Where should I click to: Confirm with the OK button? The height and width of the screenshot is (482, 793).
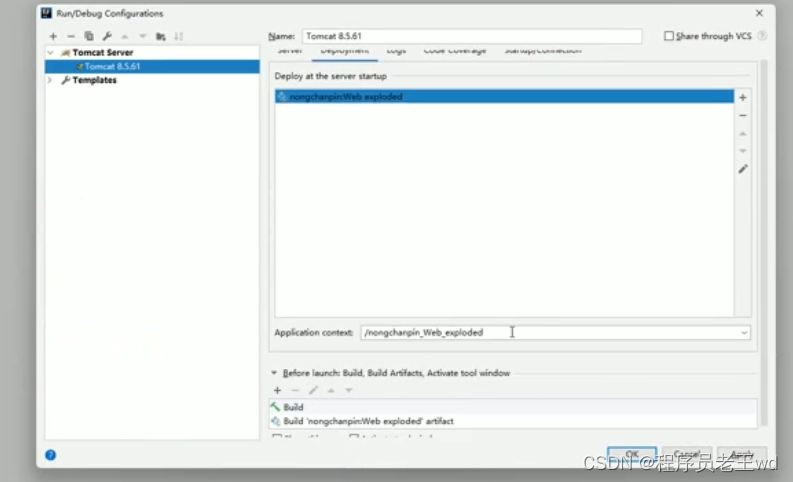[632, 453]
